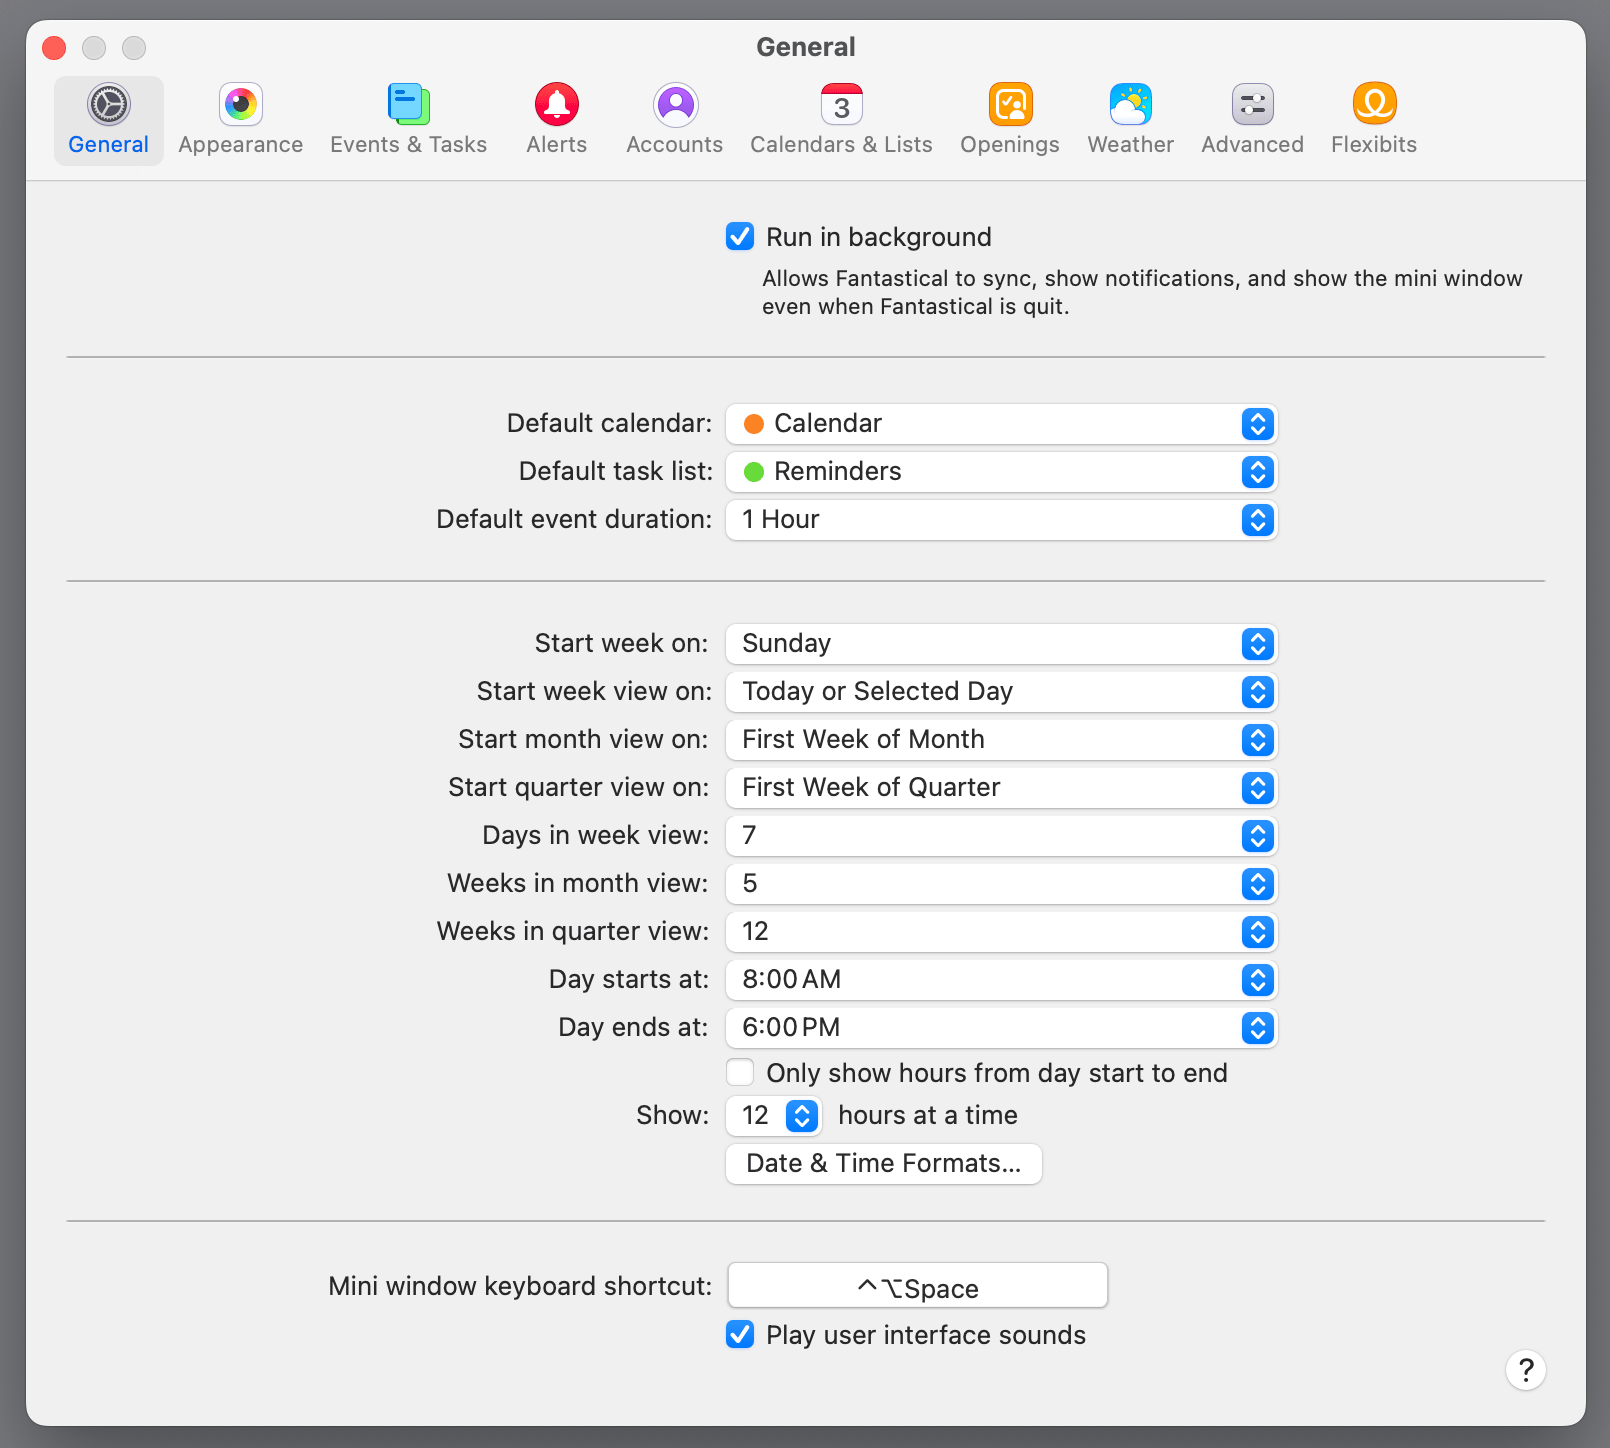Switch to Events & Tasks settings

click(409, 121)
